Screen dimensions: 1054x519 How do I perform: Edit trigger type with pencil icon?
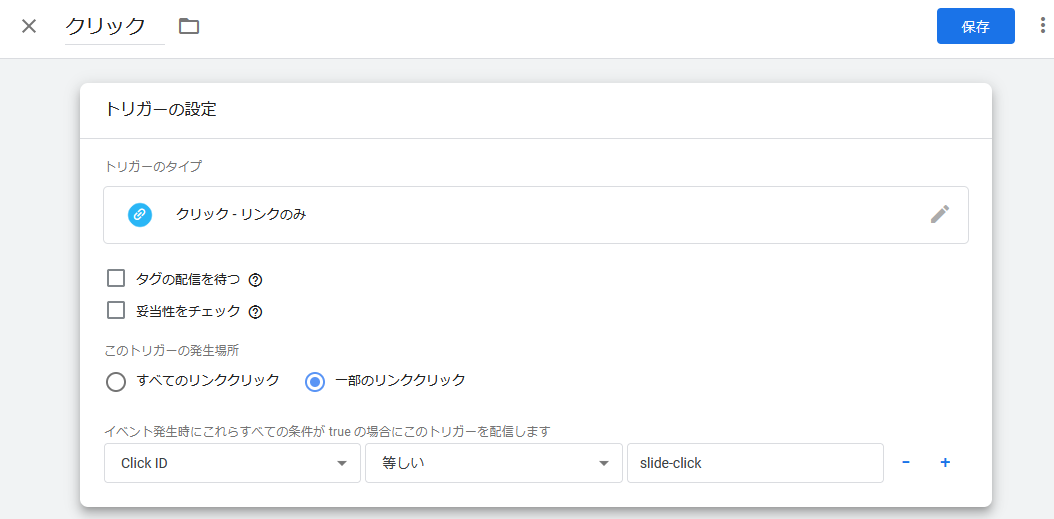point(940,214)
